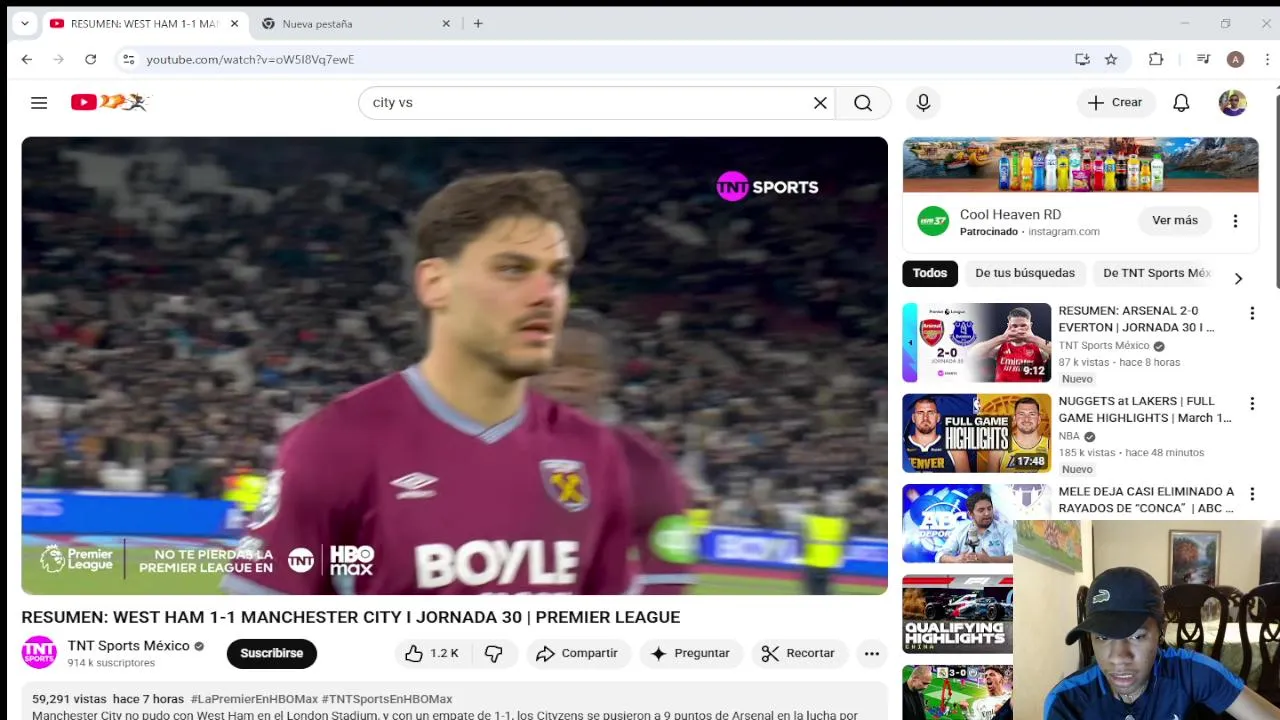Open options for Nuggets Lakers video
The width and height of the screenshot is (1280, 720).
click(1252, 404)
